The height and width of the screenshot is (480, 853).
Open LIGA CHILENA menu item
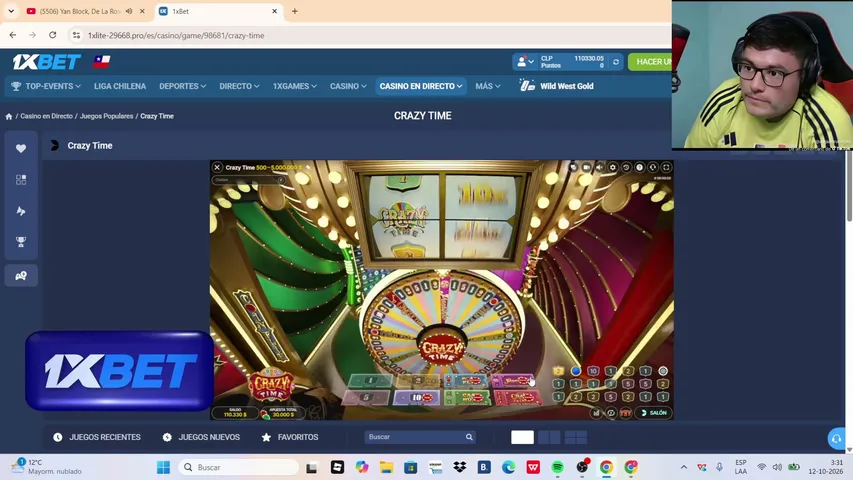[120, 86]
